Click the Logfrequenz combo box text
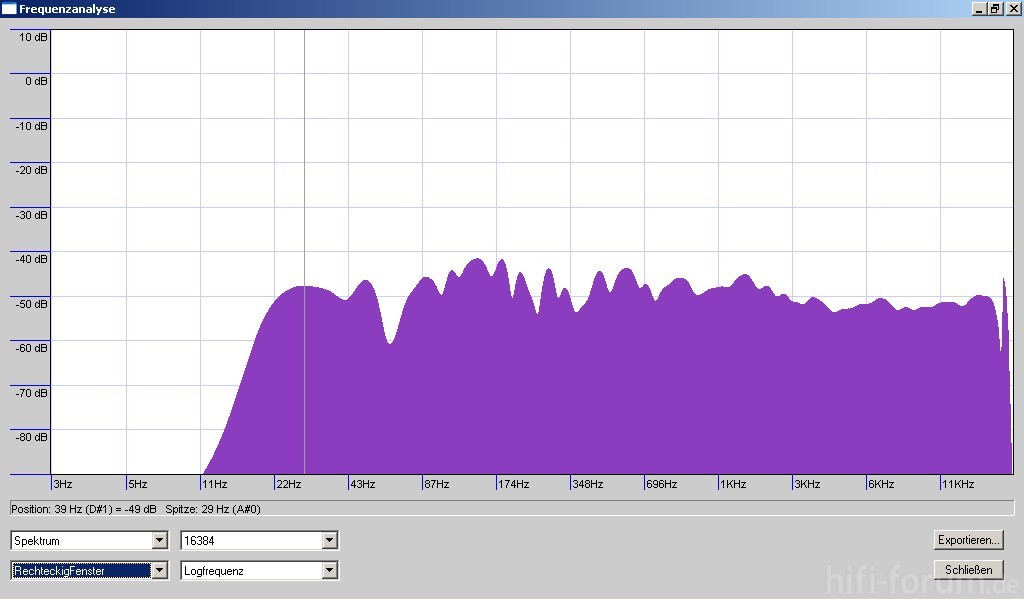 pos(252,571)
